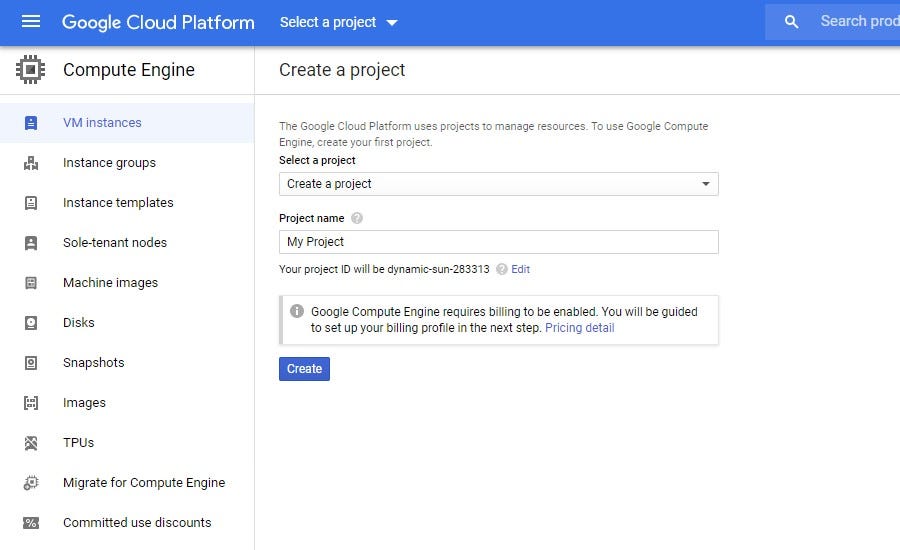Click the help icon next to project ID
The width and height of the screenshot is (900, 550).
[x=502, y=269]
